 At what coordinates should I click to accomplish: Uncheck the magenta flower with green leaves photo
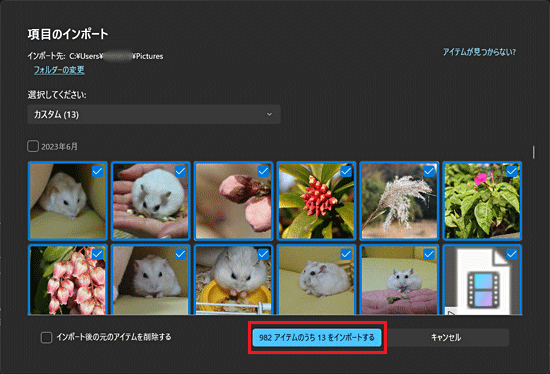click(x=512, y=171)
